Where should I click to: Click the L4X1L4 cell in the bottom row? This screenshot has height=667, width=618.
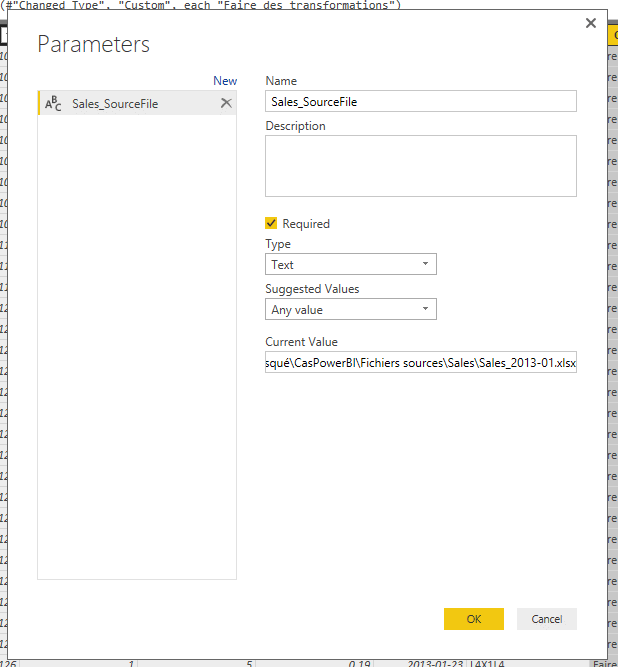[x=492, y=662]
